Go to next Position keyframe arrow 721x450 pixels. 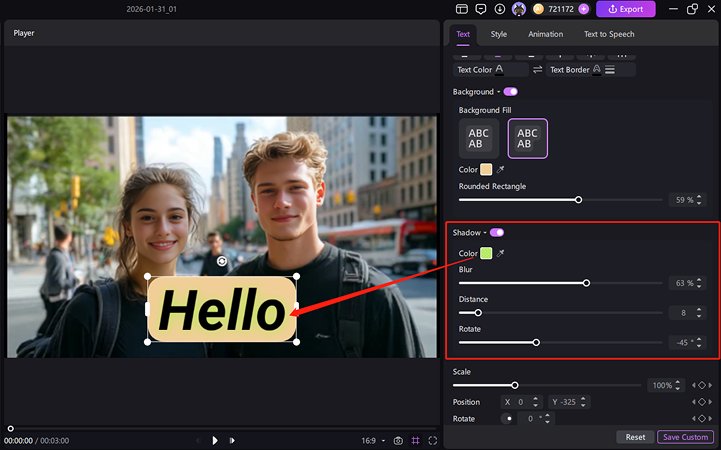[x=710, y=402]
